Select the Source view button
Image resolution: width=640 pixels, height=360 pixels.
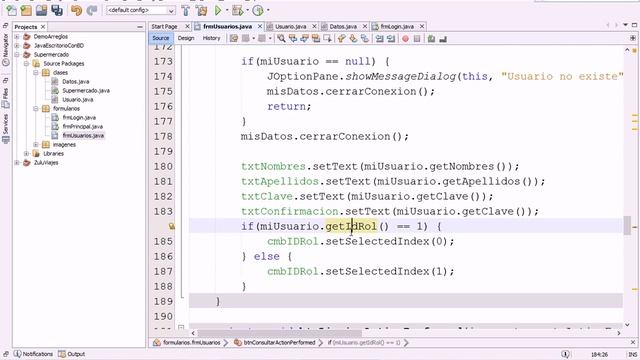(x=161, y=38)
